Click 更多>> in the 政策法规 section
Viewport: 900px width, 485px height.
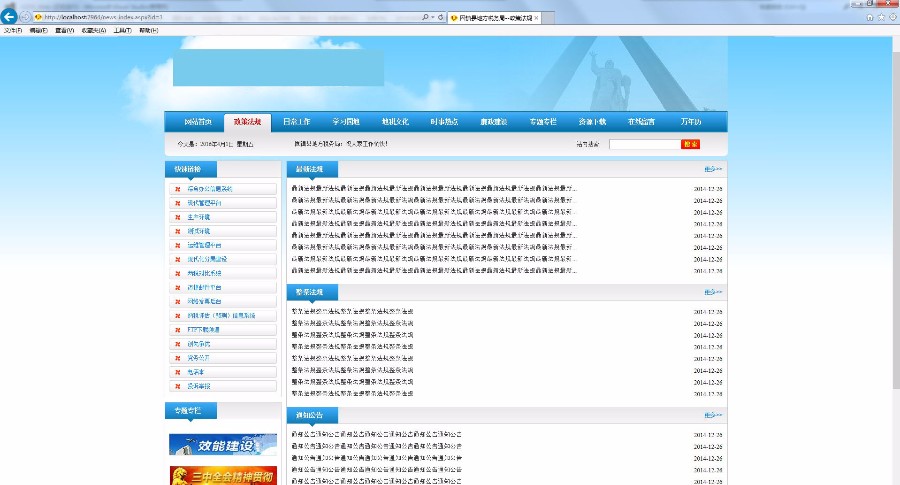pyautogui.click(x=713, y=292)
